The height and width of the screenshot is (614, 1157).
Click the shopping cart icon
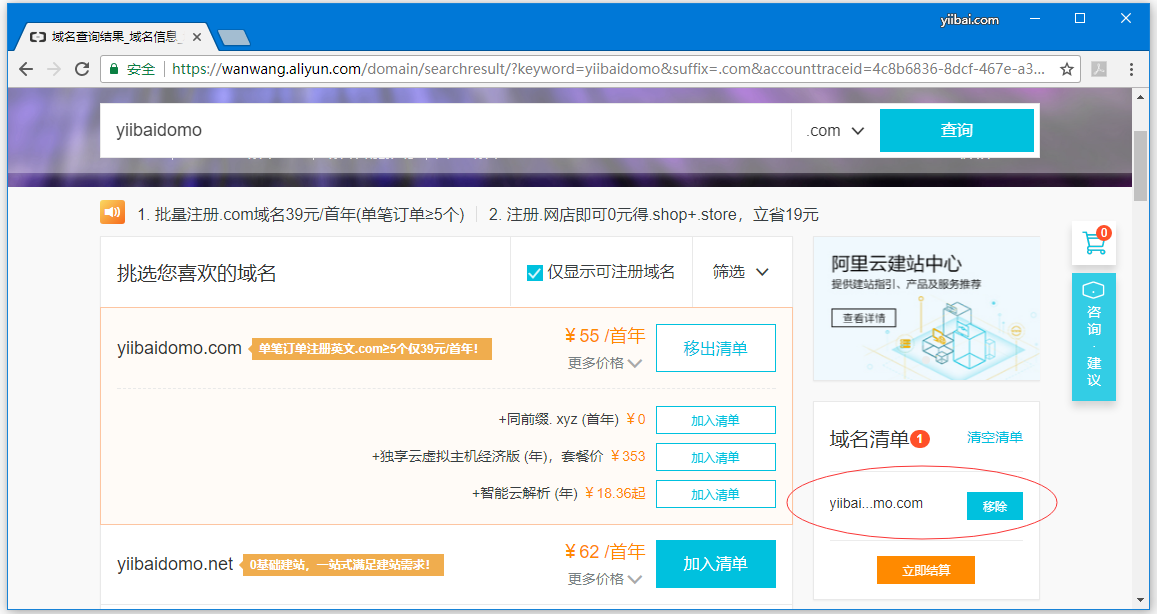pos(1093,243)
